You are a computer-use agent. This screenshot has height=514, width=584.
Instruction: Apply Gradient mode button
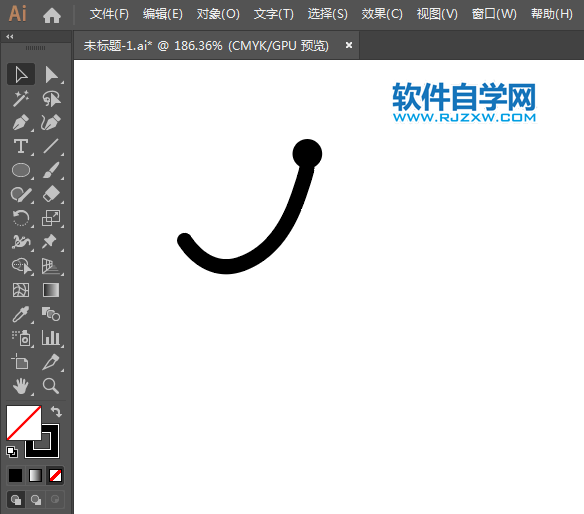[x=35, y=476]
